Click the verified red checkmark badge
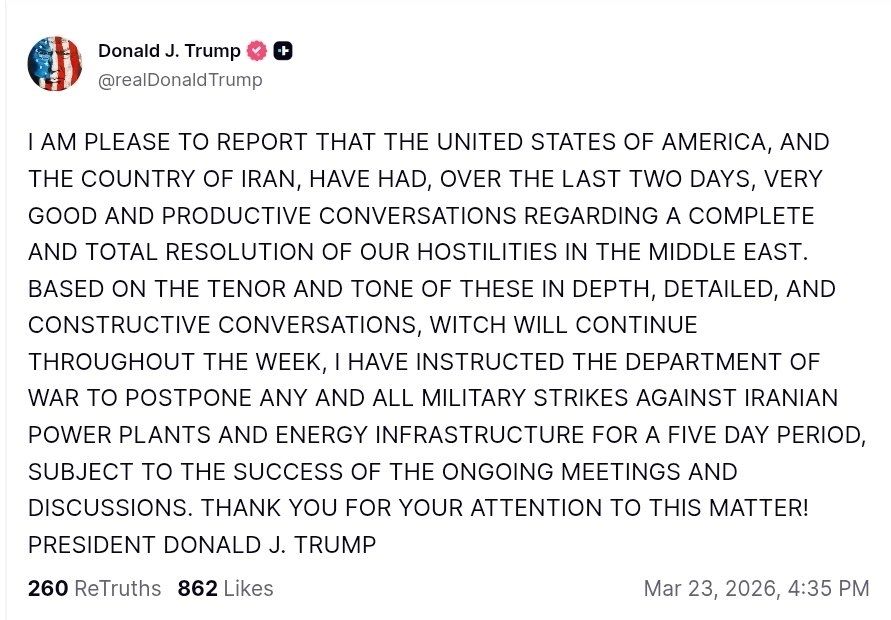This screenshot has height=620, width=891. point(257,51)
